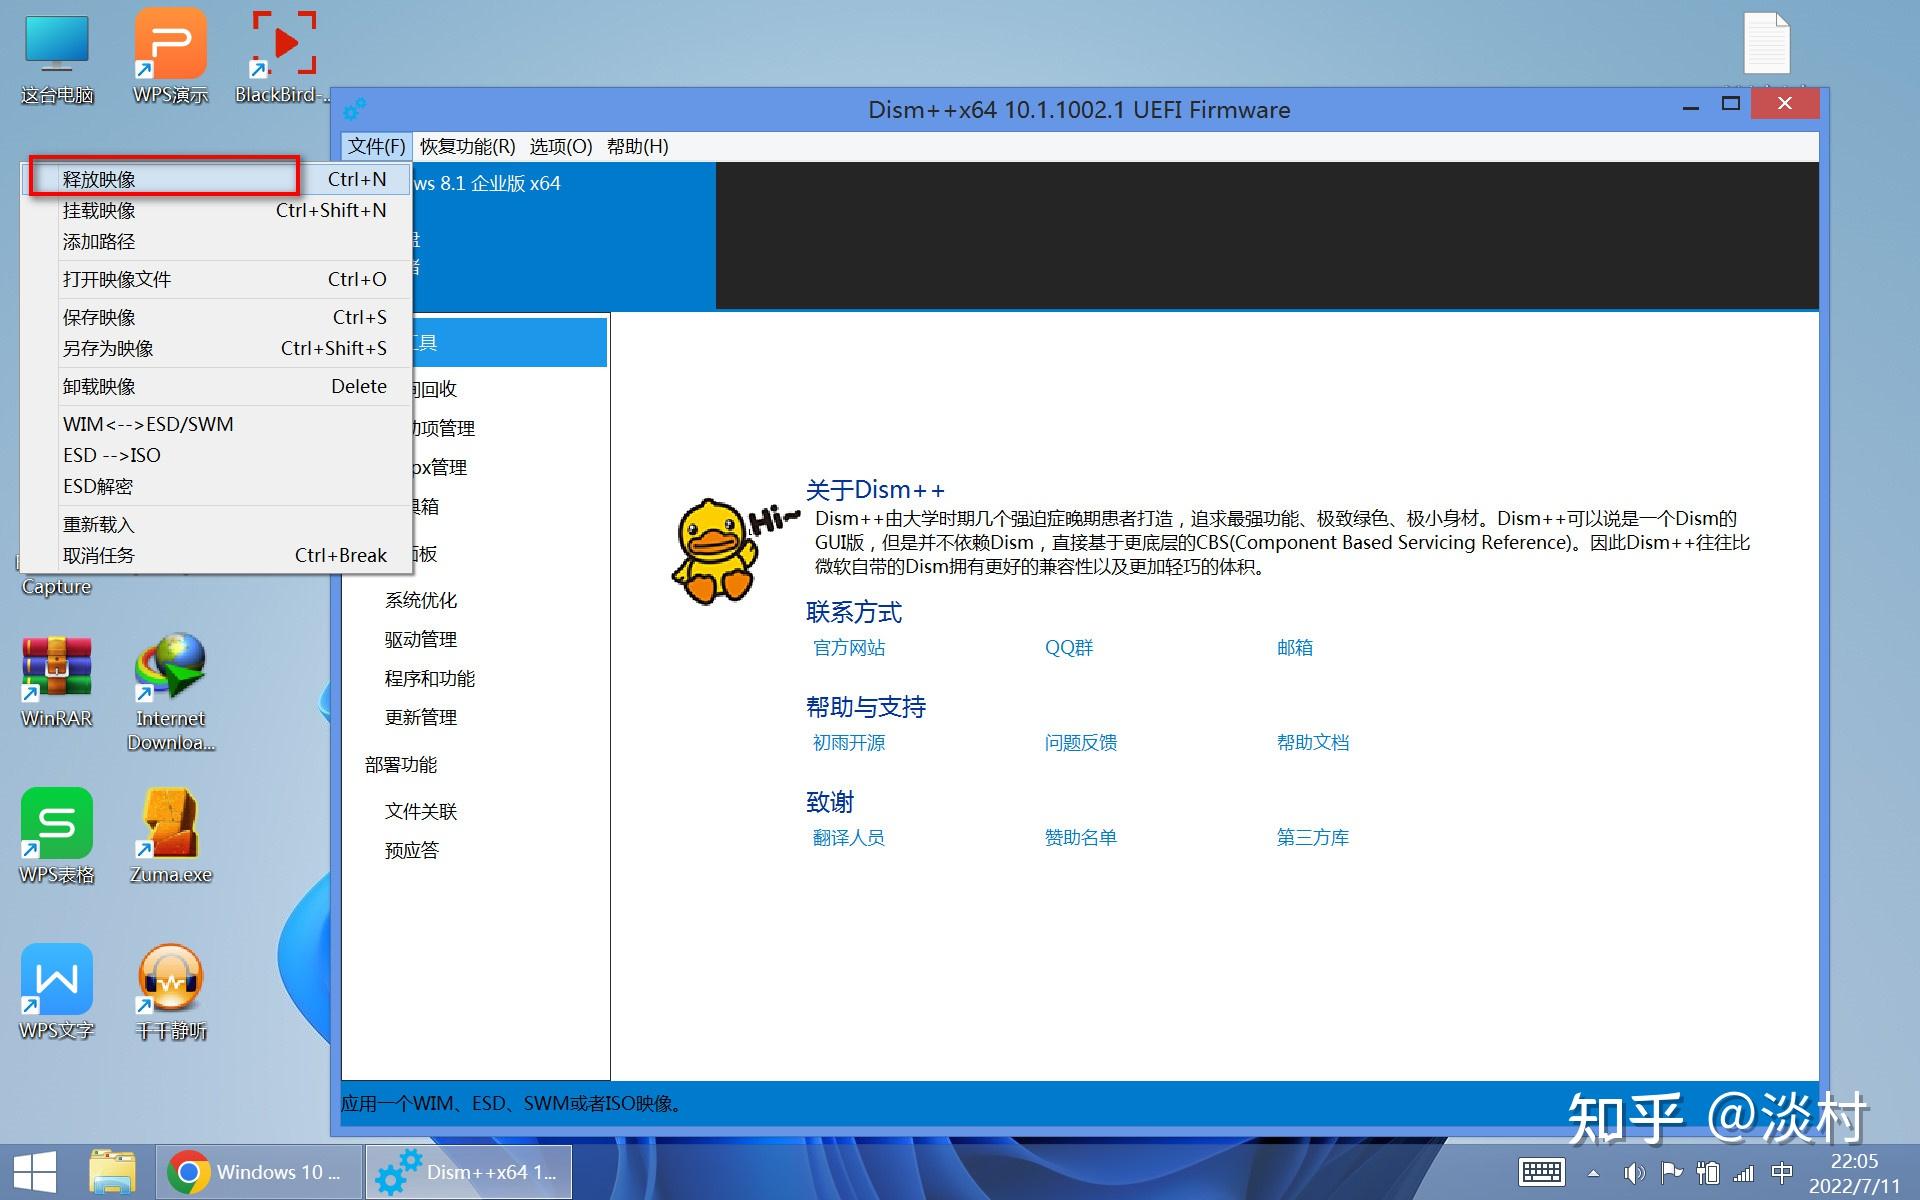Open WinRAR from the desktop
1920x1200 pixels.
point(56,670)
